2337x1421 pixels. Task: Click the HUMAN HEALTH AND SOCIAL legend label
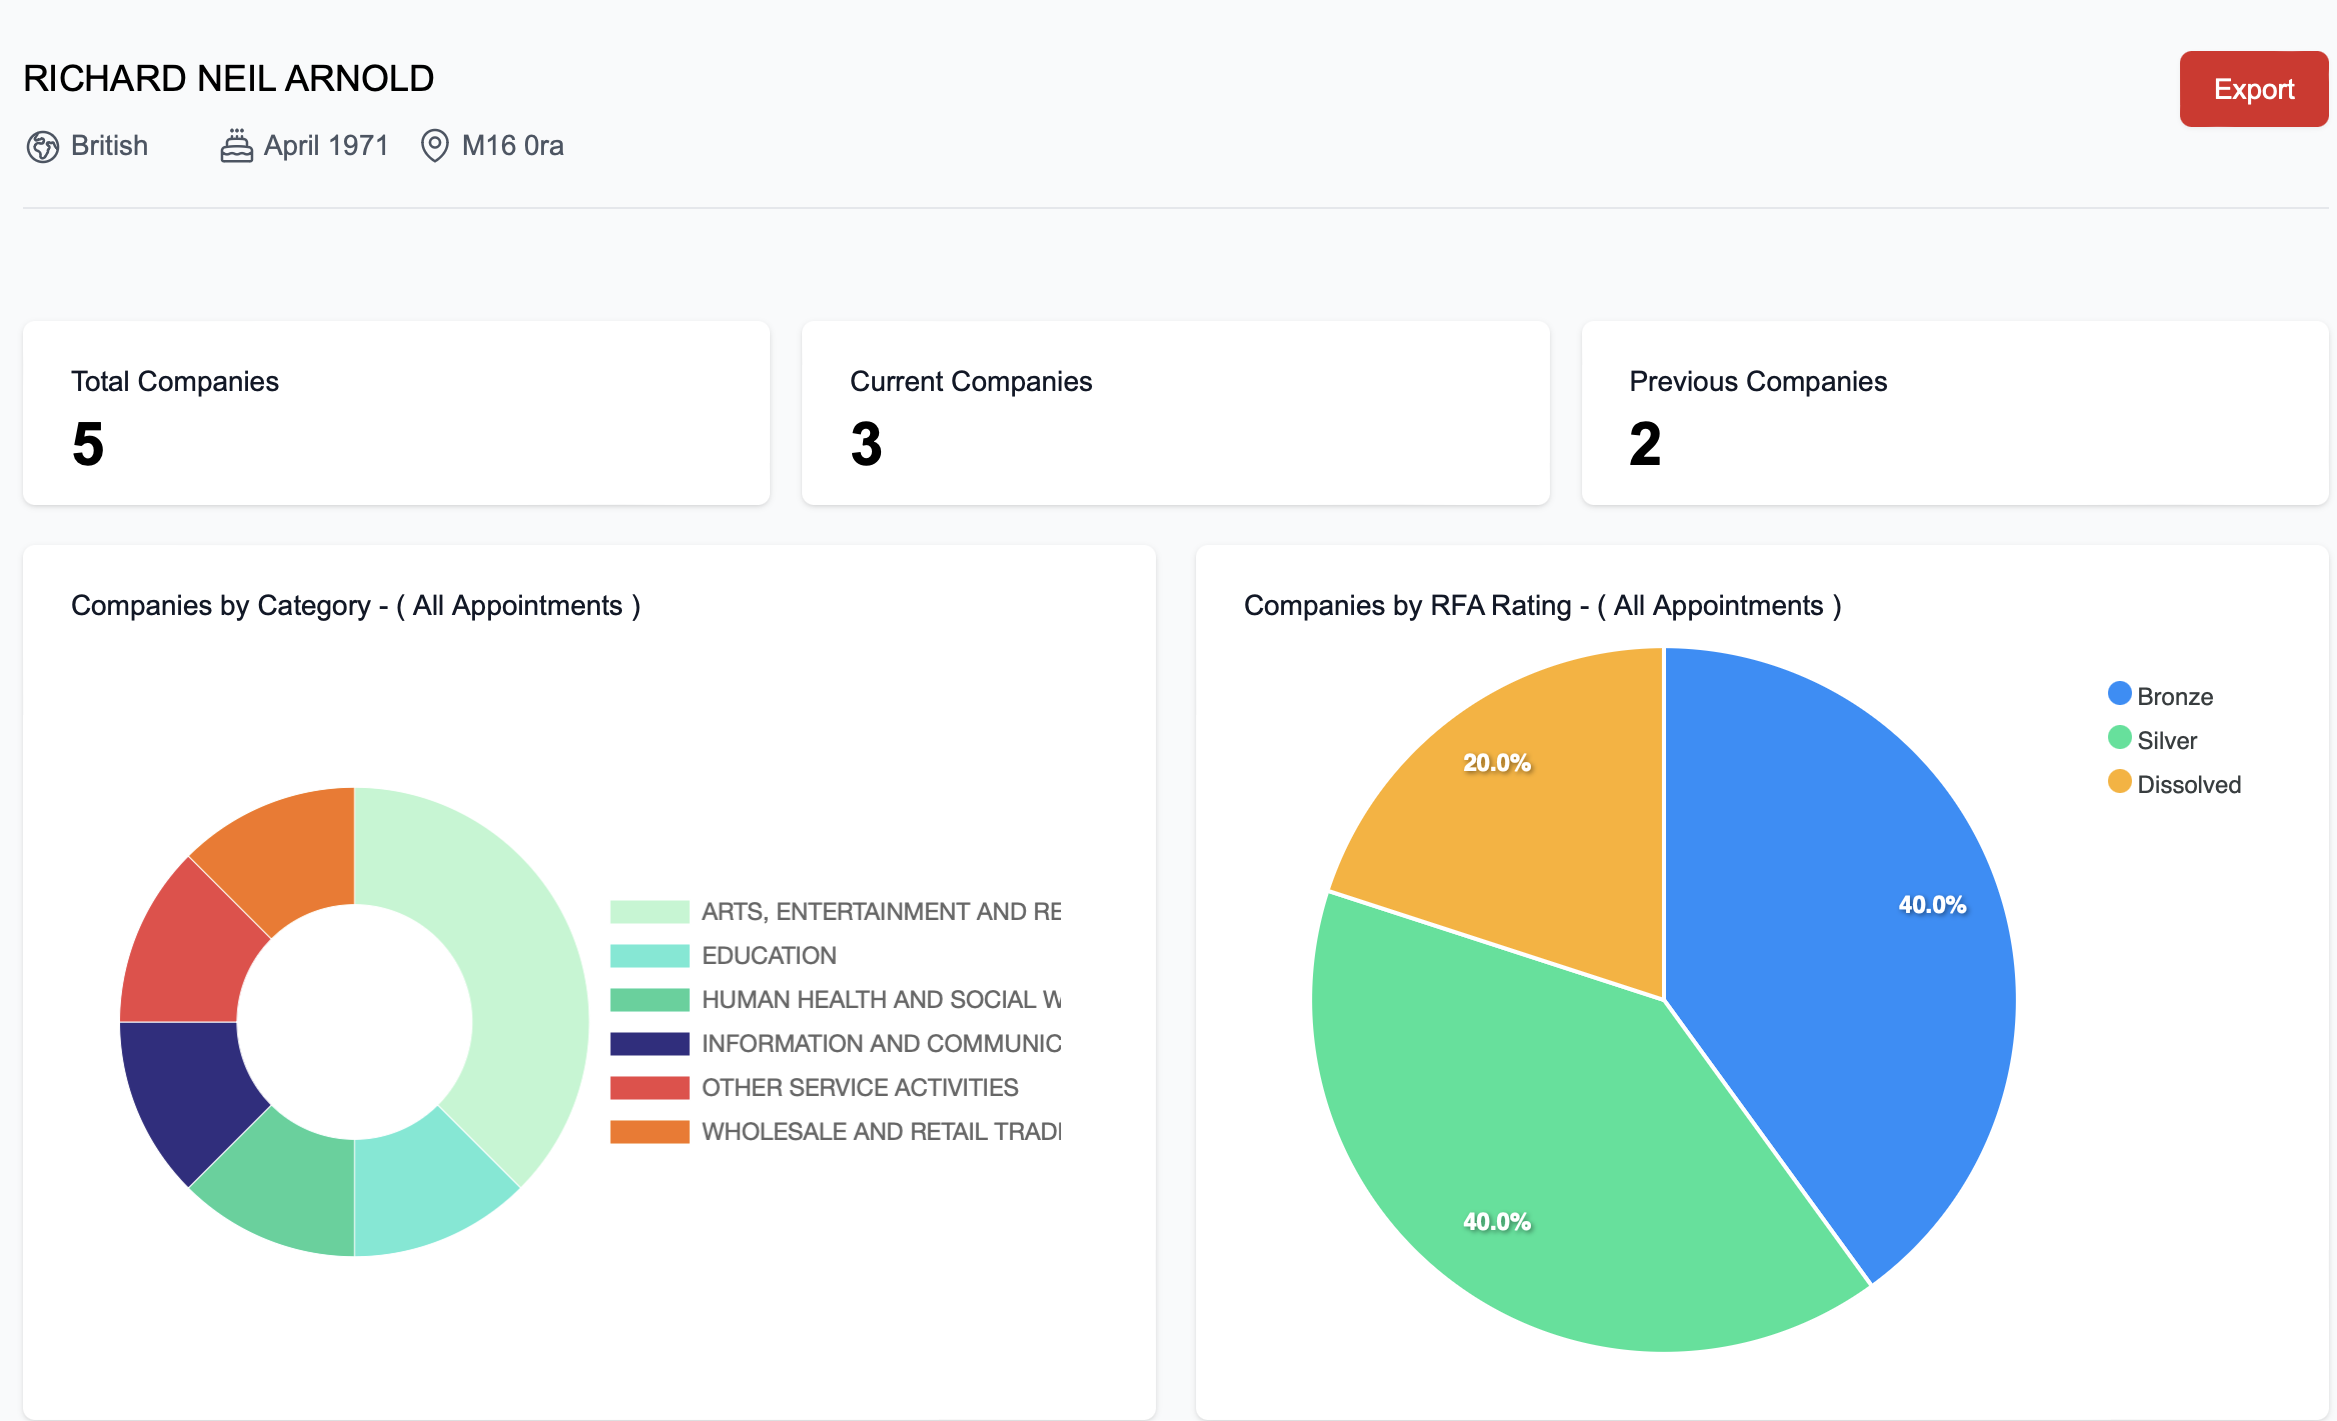pyautogui.click(x=881, y=1000)
